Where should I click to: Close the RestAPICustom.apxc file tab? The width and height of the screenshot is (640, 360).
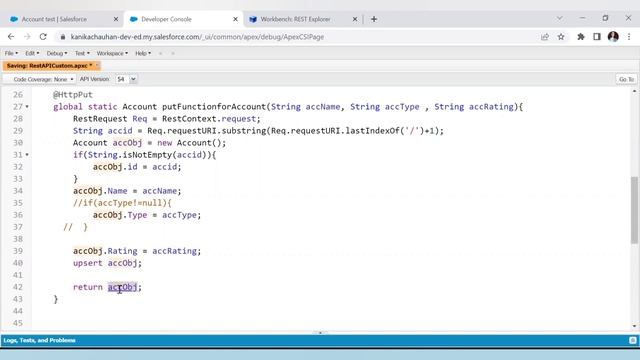(97, 66)
